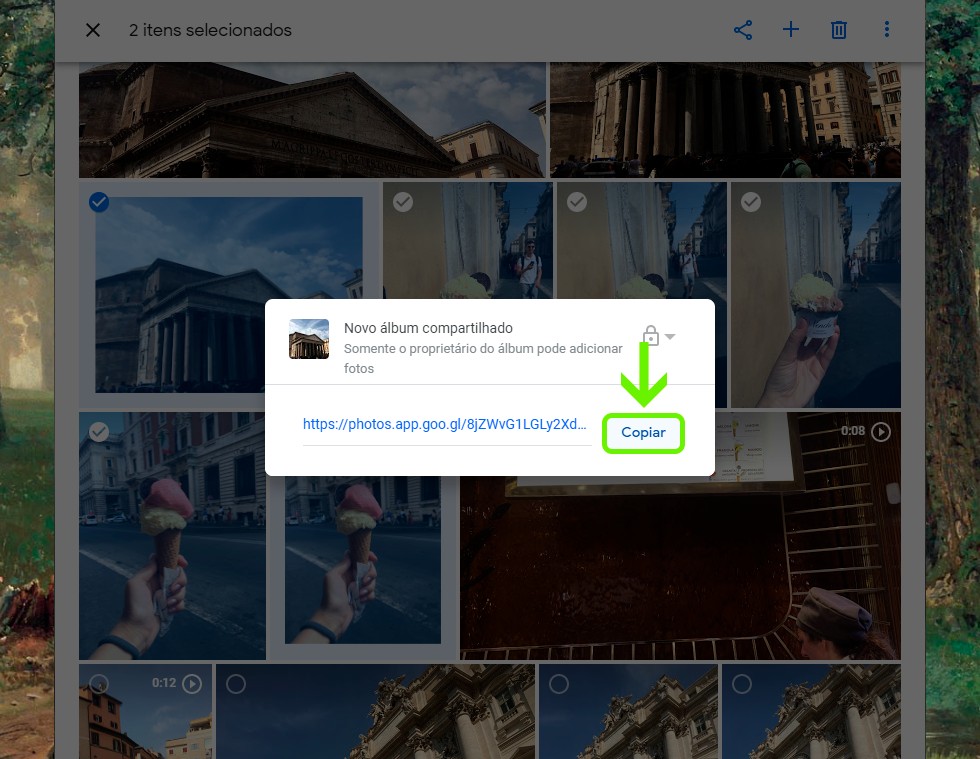Click the lock icon in share dialog
980x759 pixels.
pyautogui.click(x=650, y=335)
